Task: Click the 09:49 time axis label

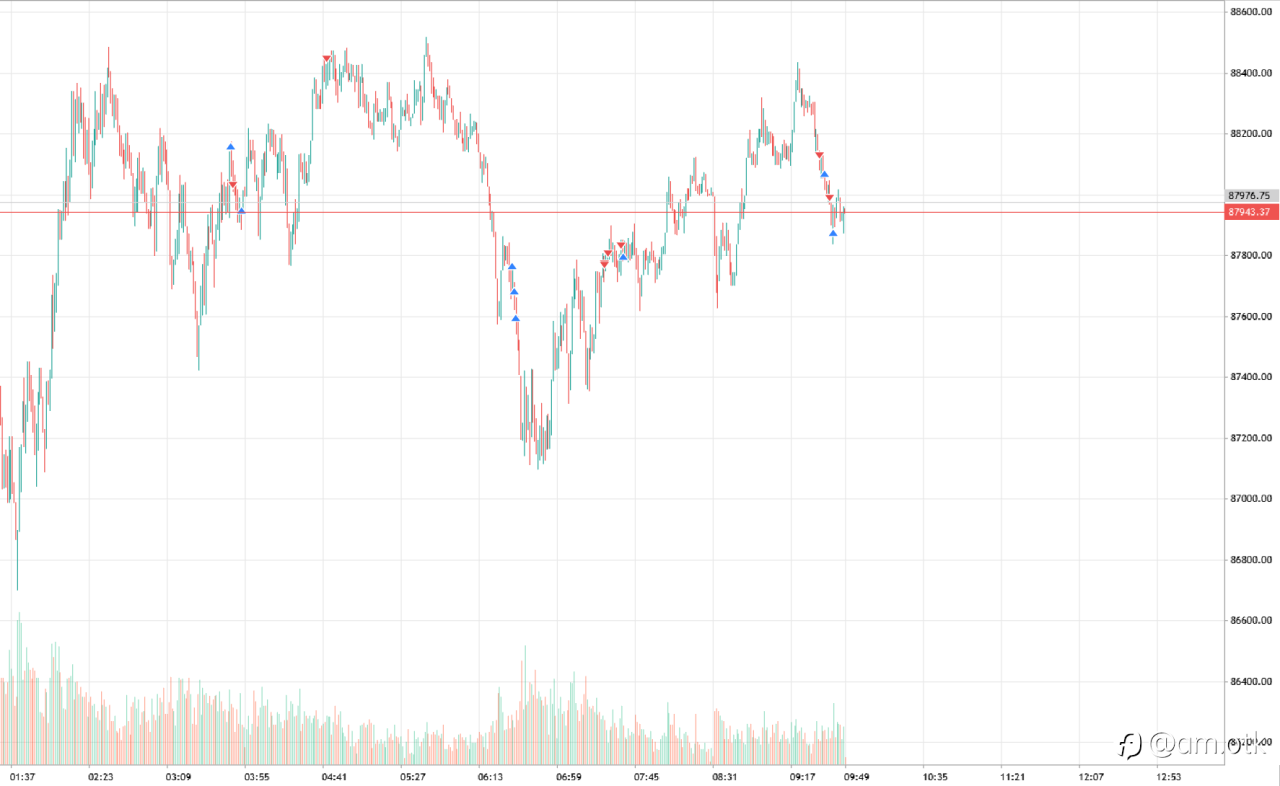Action: [857, 776]
